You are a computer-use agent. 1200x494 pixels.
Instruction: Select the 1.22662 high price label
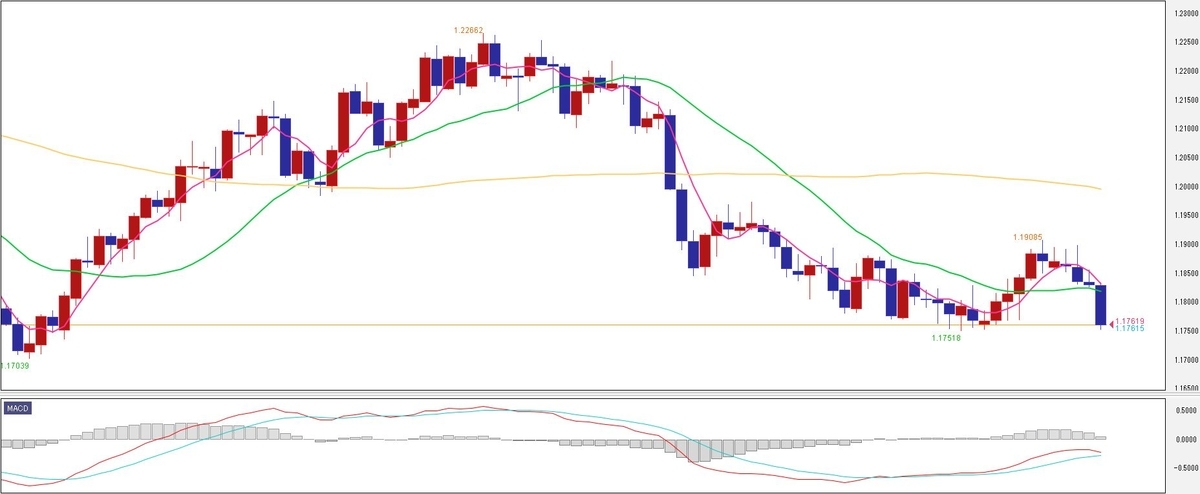468,31
